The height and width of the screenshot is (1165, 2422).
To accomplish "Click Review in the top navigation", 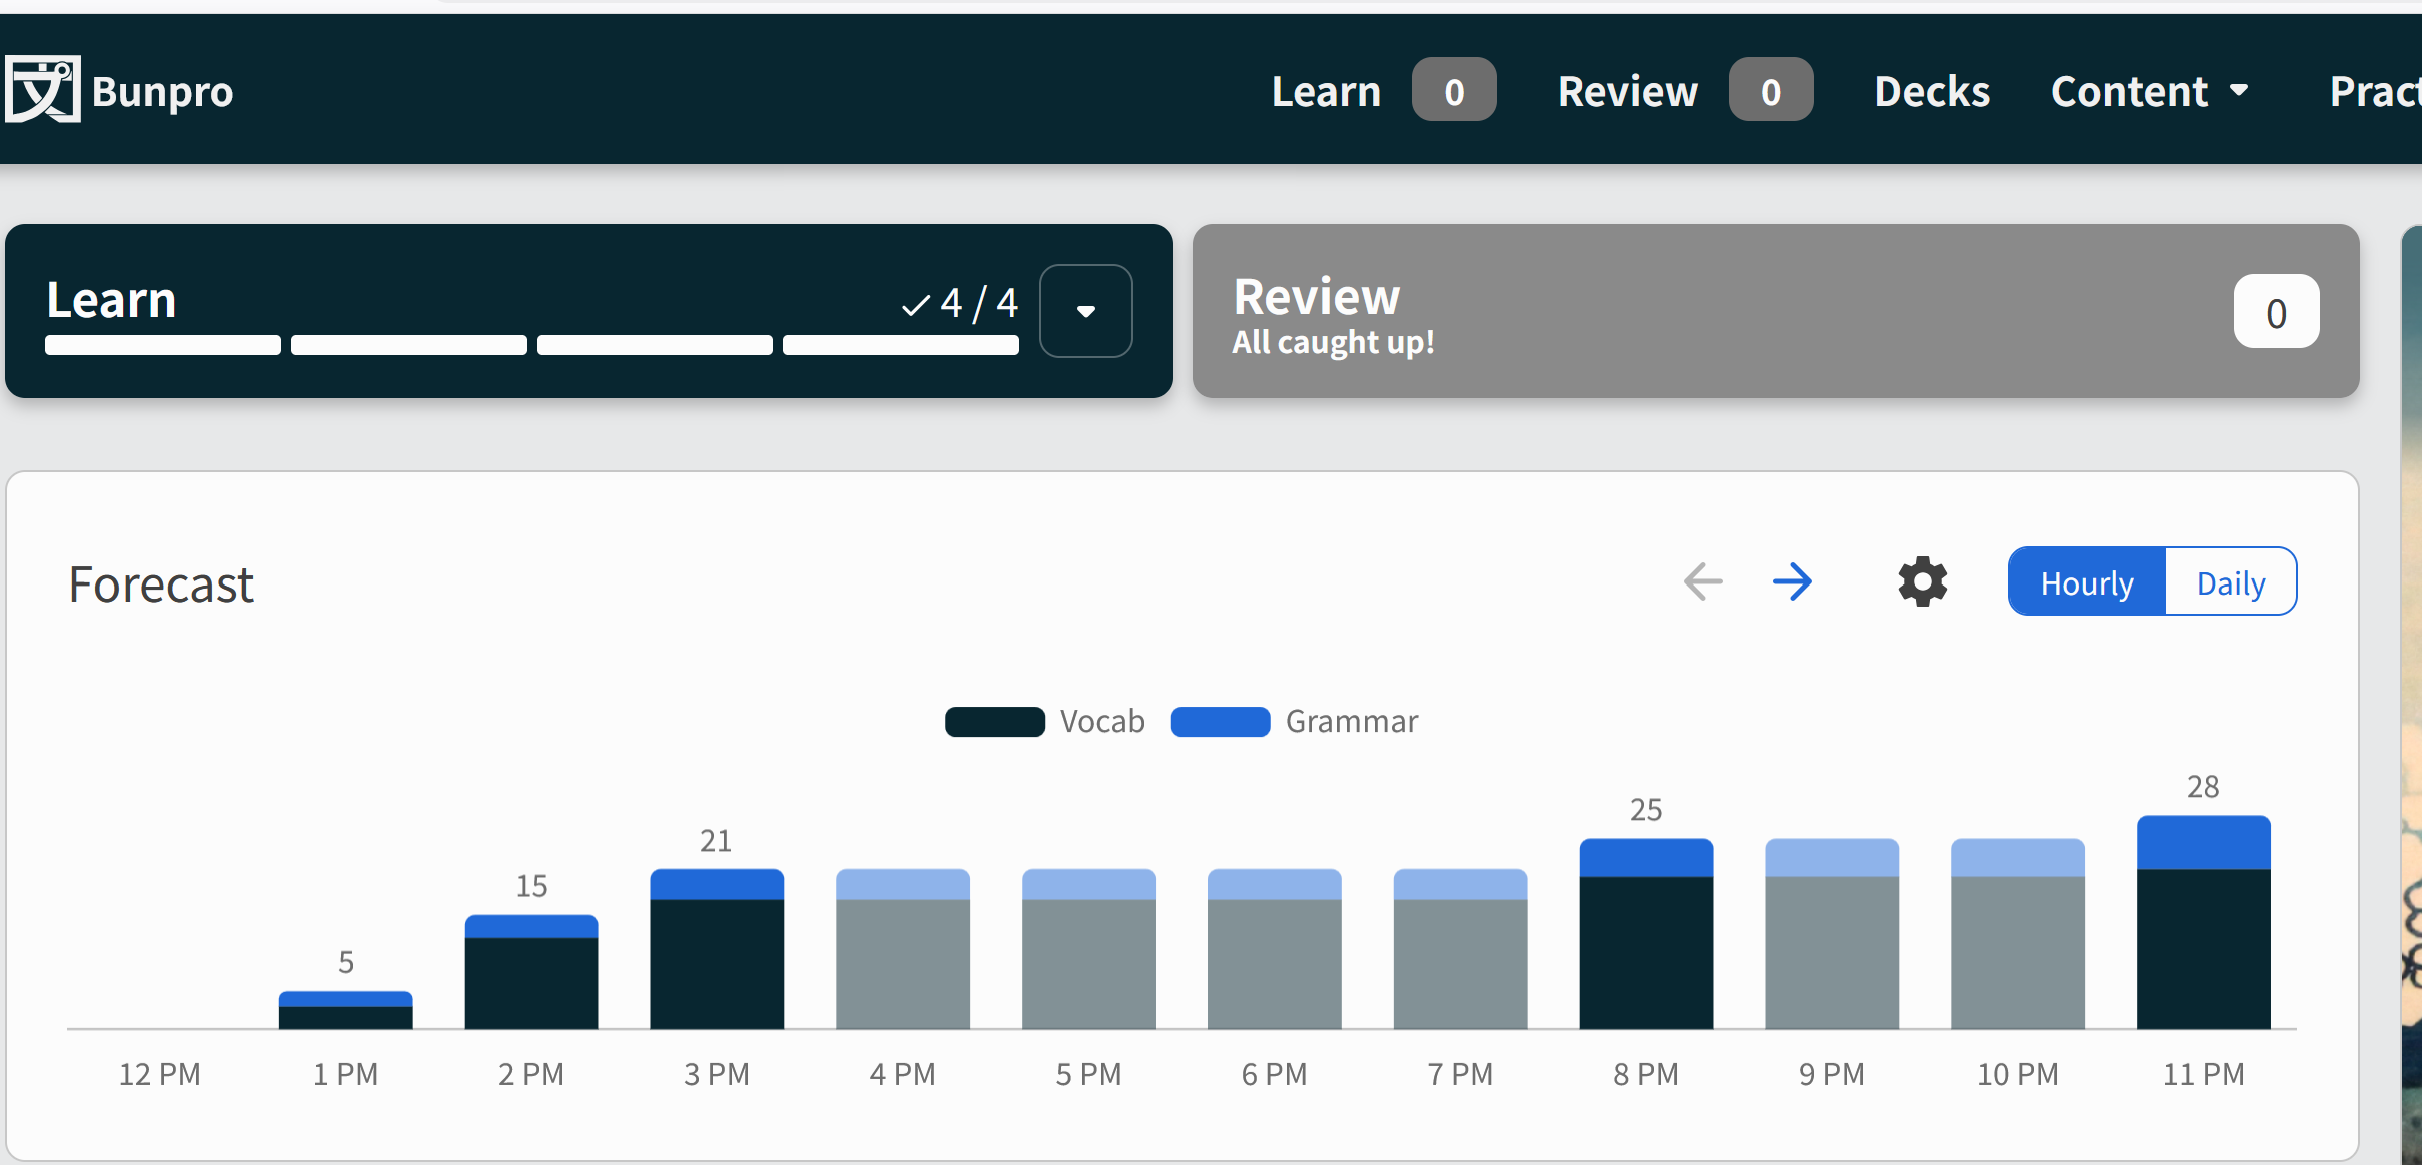I will click(1627, 91).
